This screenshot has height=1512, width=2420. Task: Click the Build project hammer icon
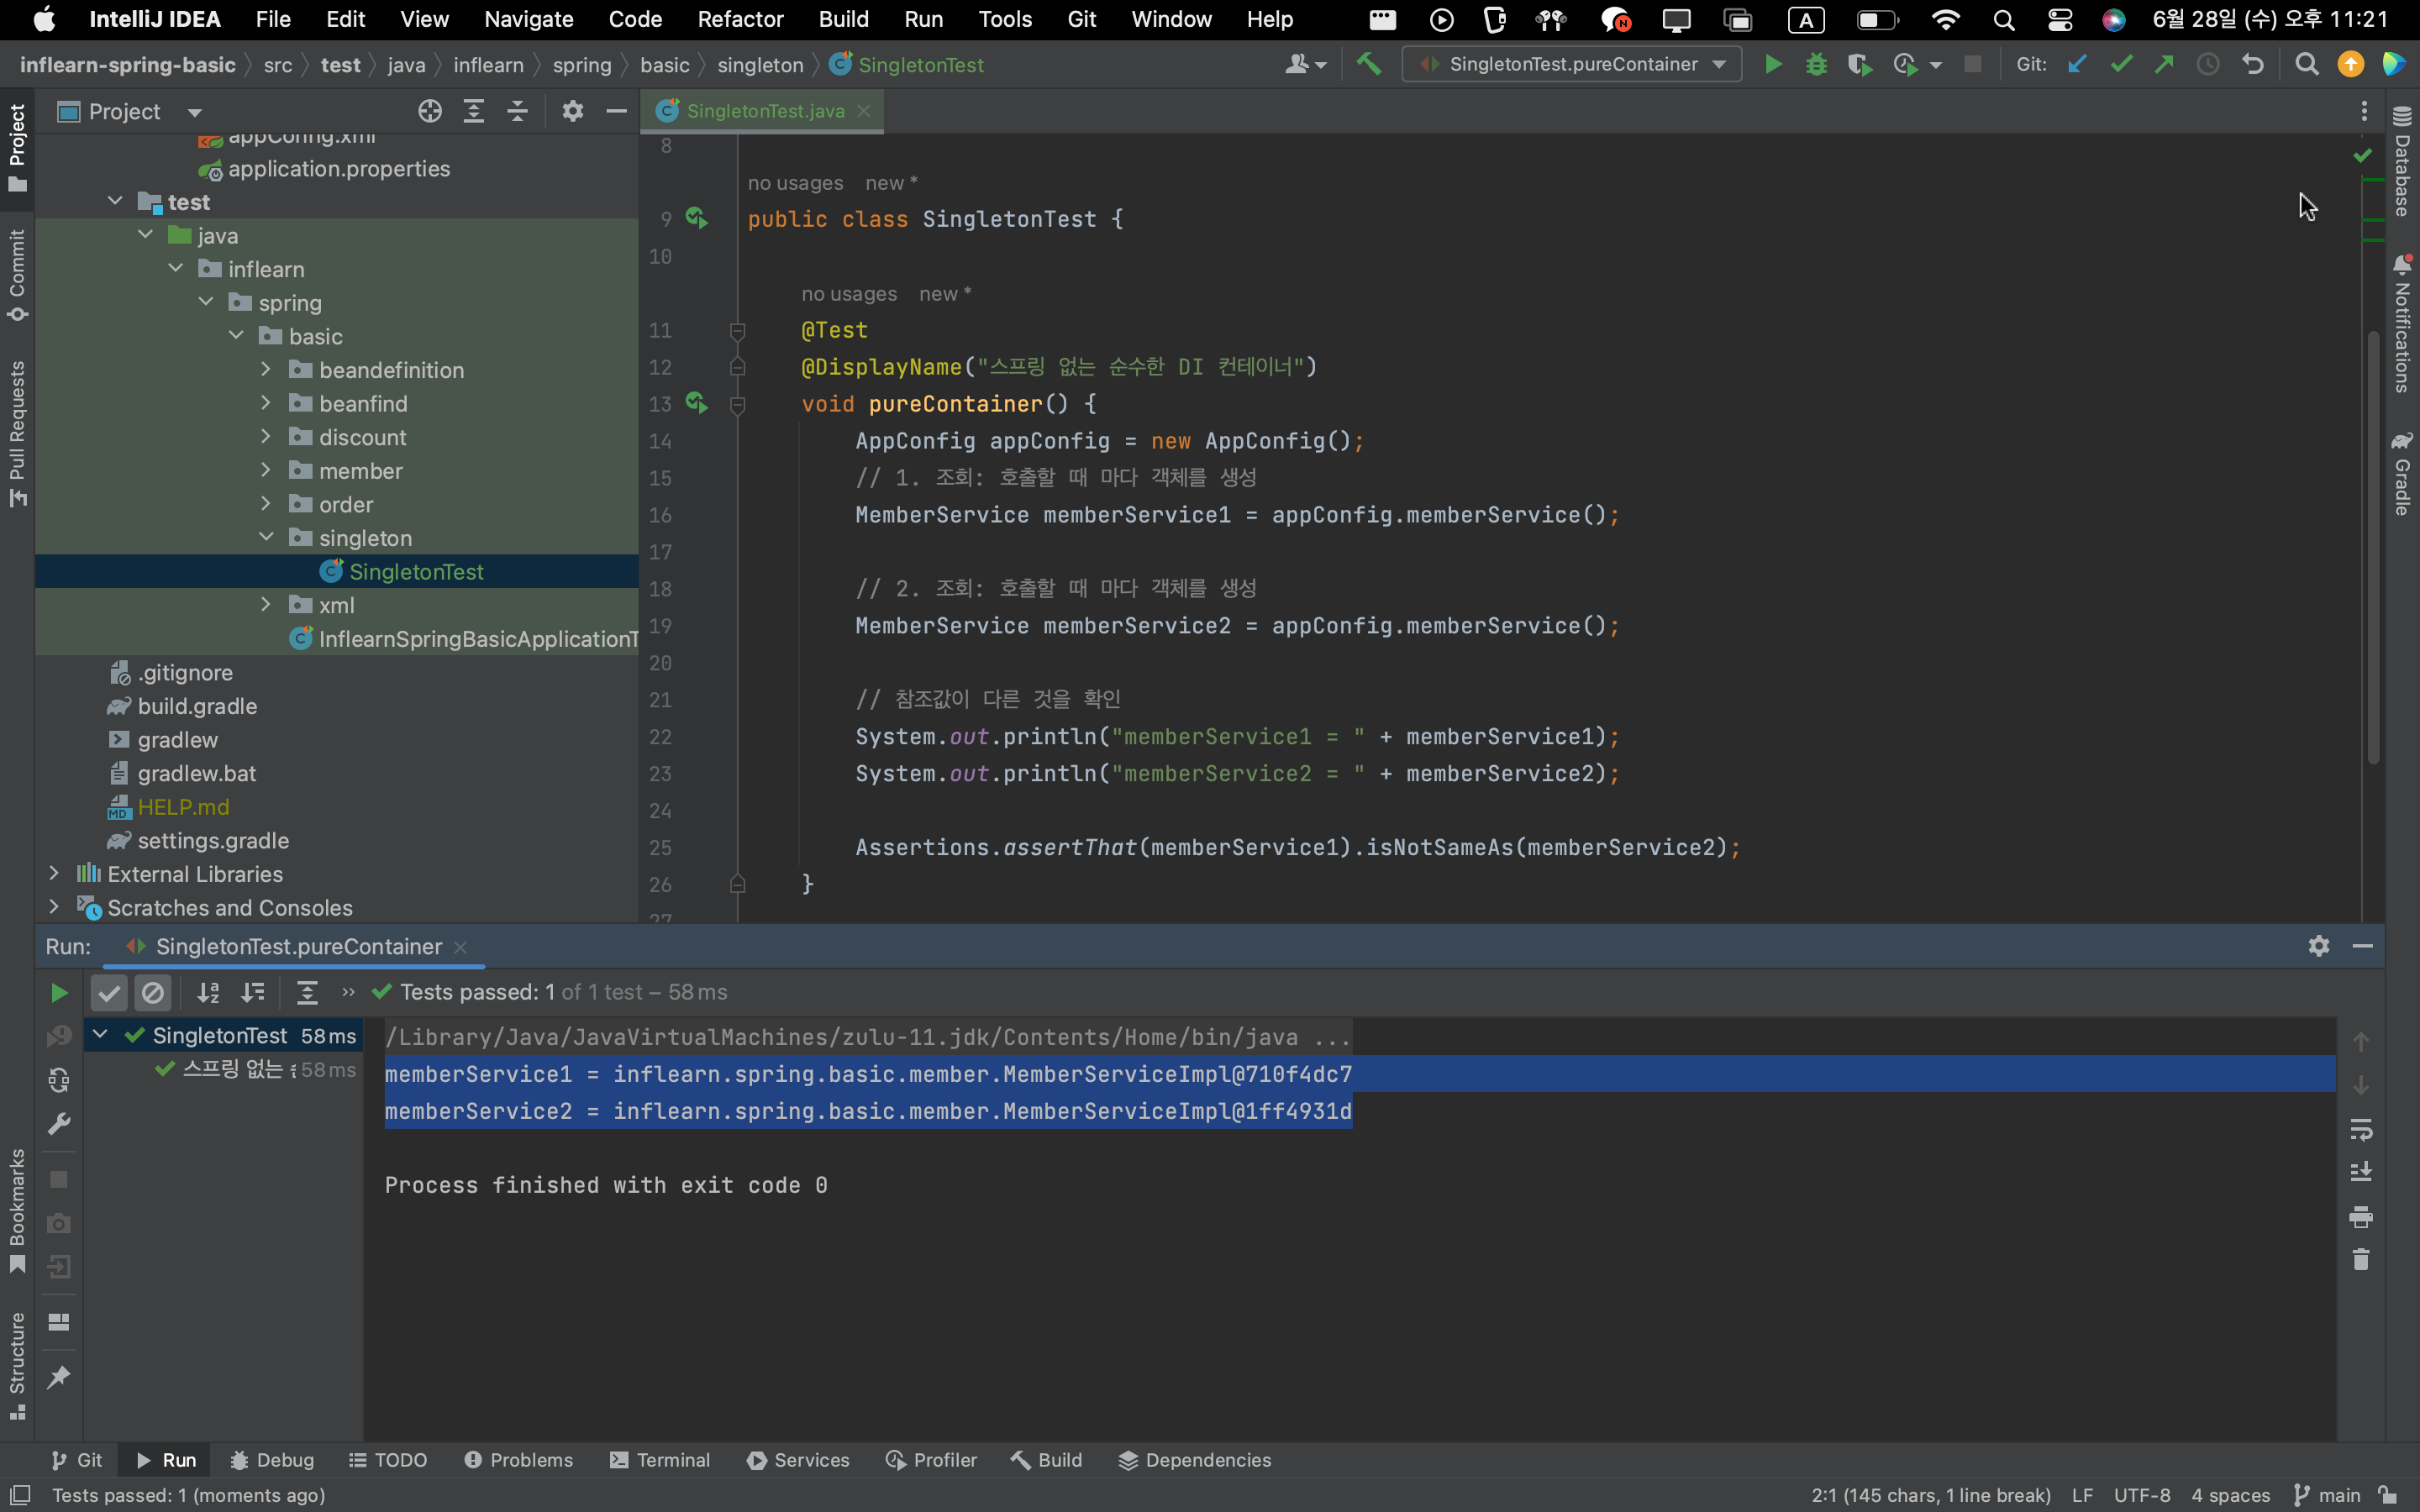tap(1368, 65)
